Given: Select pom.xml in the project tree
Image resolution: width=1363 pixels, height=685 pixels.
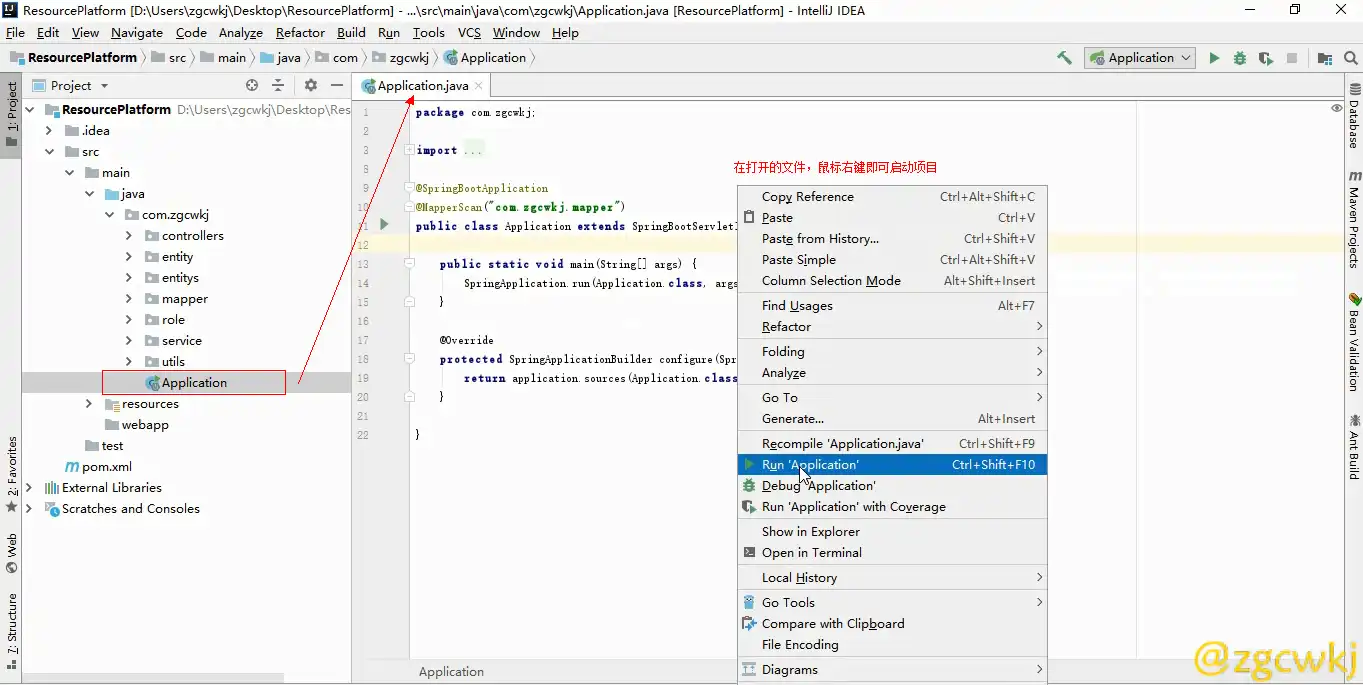Looking at the screenshot, I should click(x=98, y=467).
